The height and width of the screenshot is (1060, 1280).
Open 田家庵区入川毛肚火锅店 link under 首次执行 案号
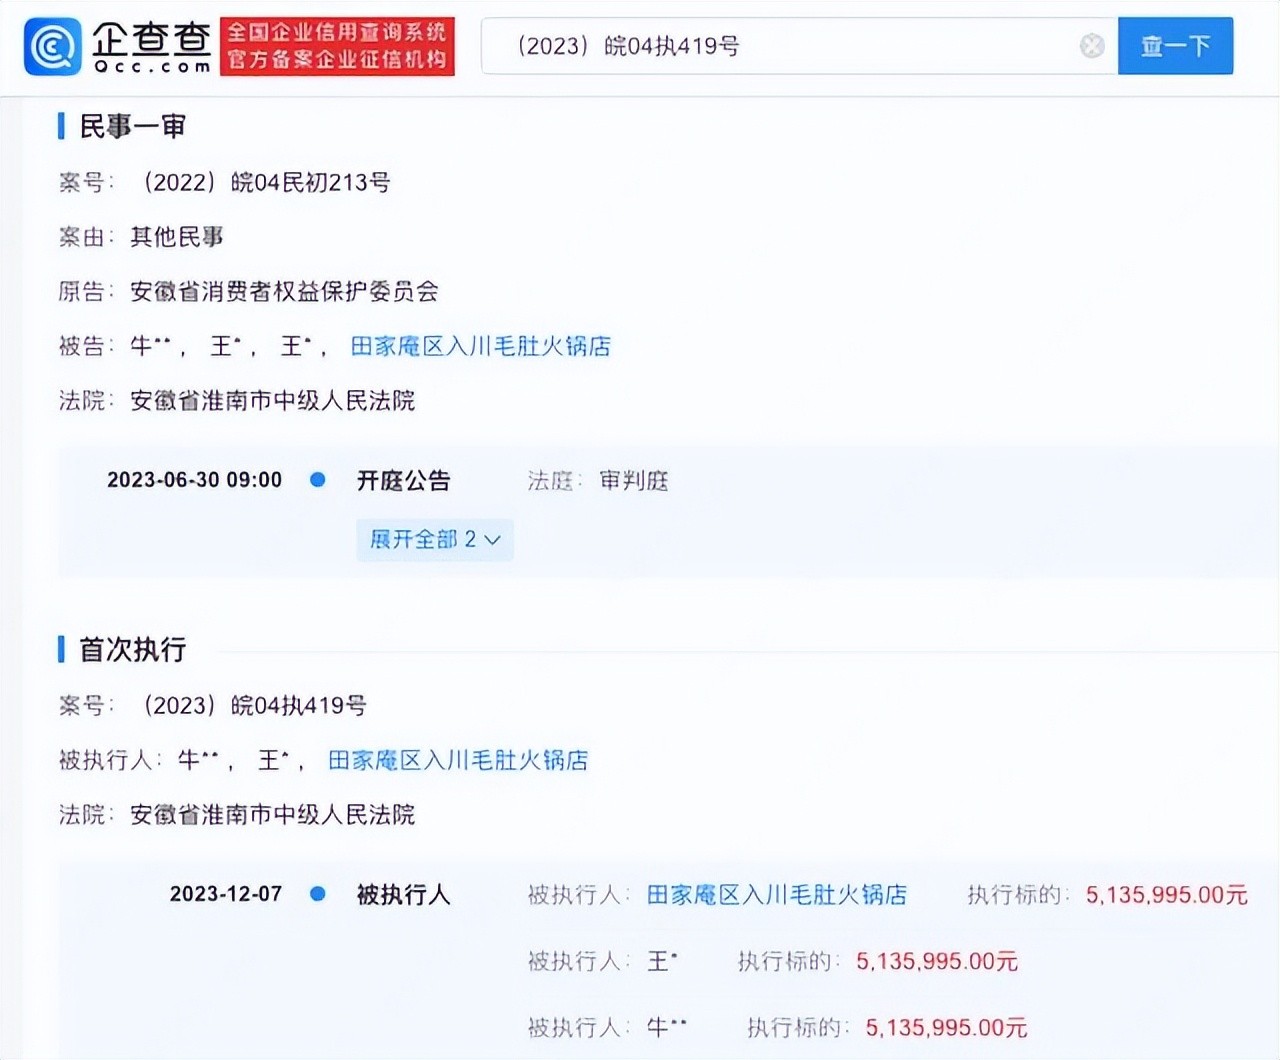[458, 760]
